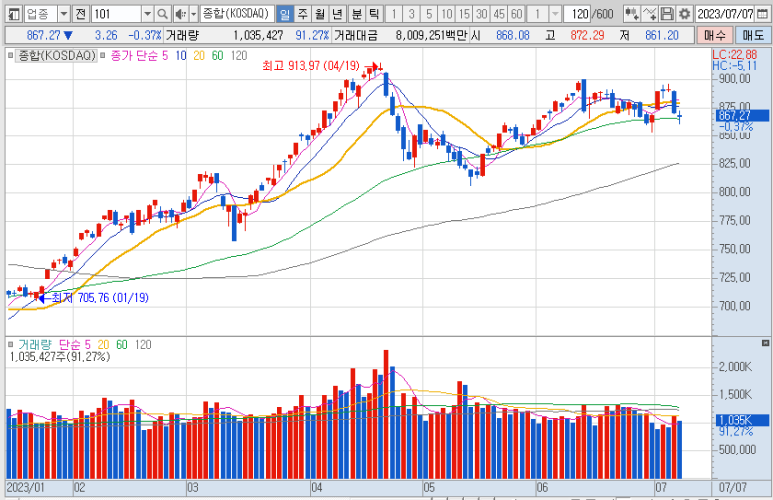773x500 pixels.
Task: Click the speaker sound alert icon
Action: coord(180,14)
